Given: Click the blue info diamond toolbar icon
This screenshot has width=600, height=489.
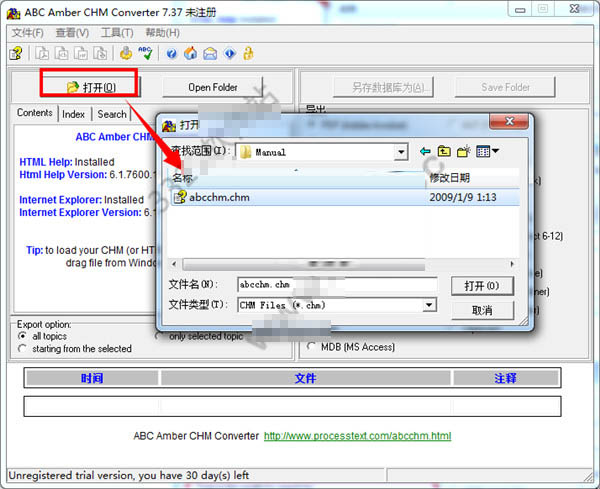Looking at the screenshot, I should pyautogui.click(x=230, y=53).
